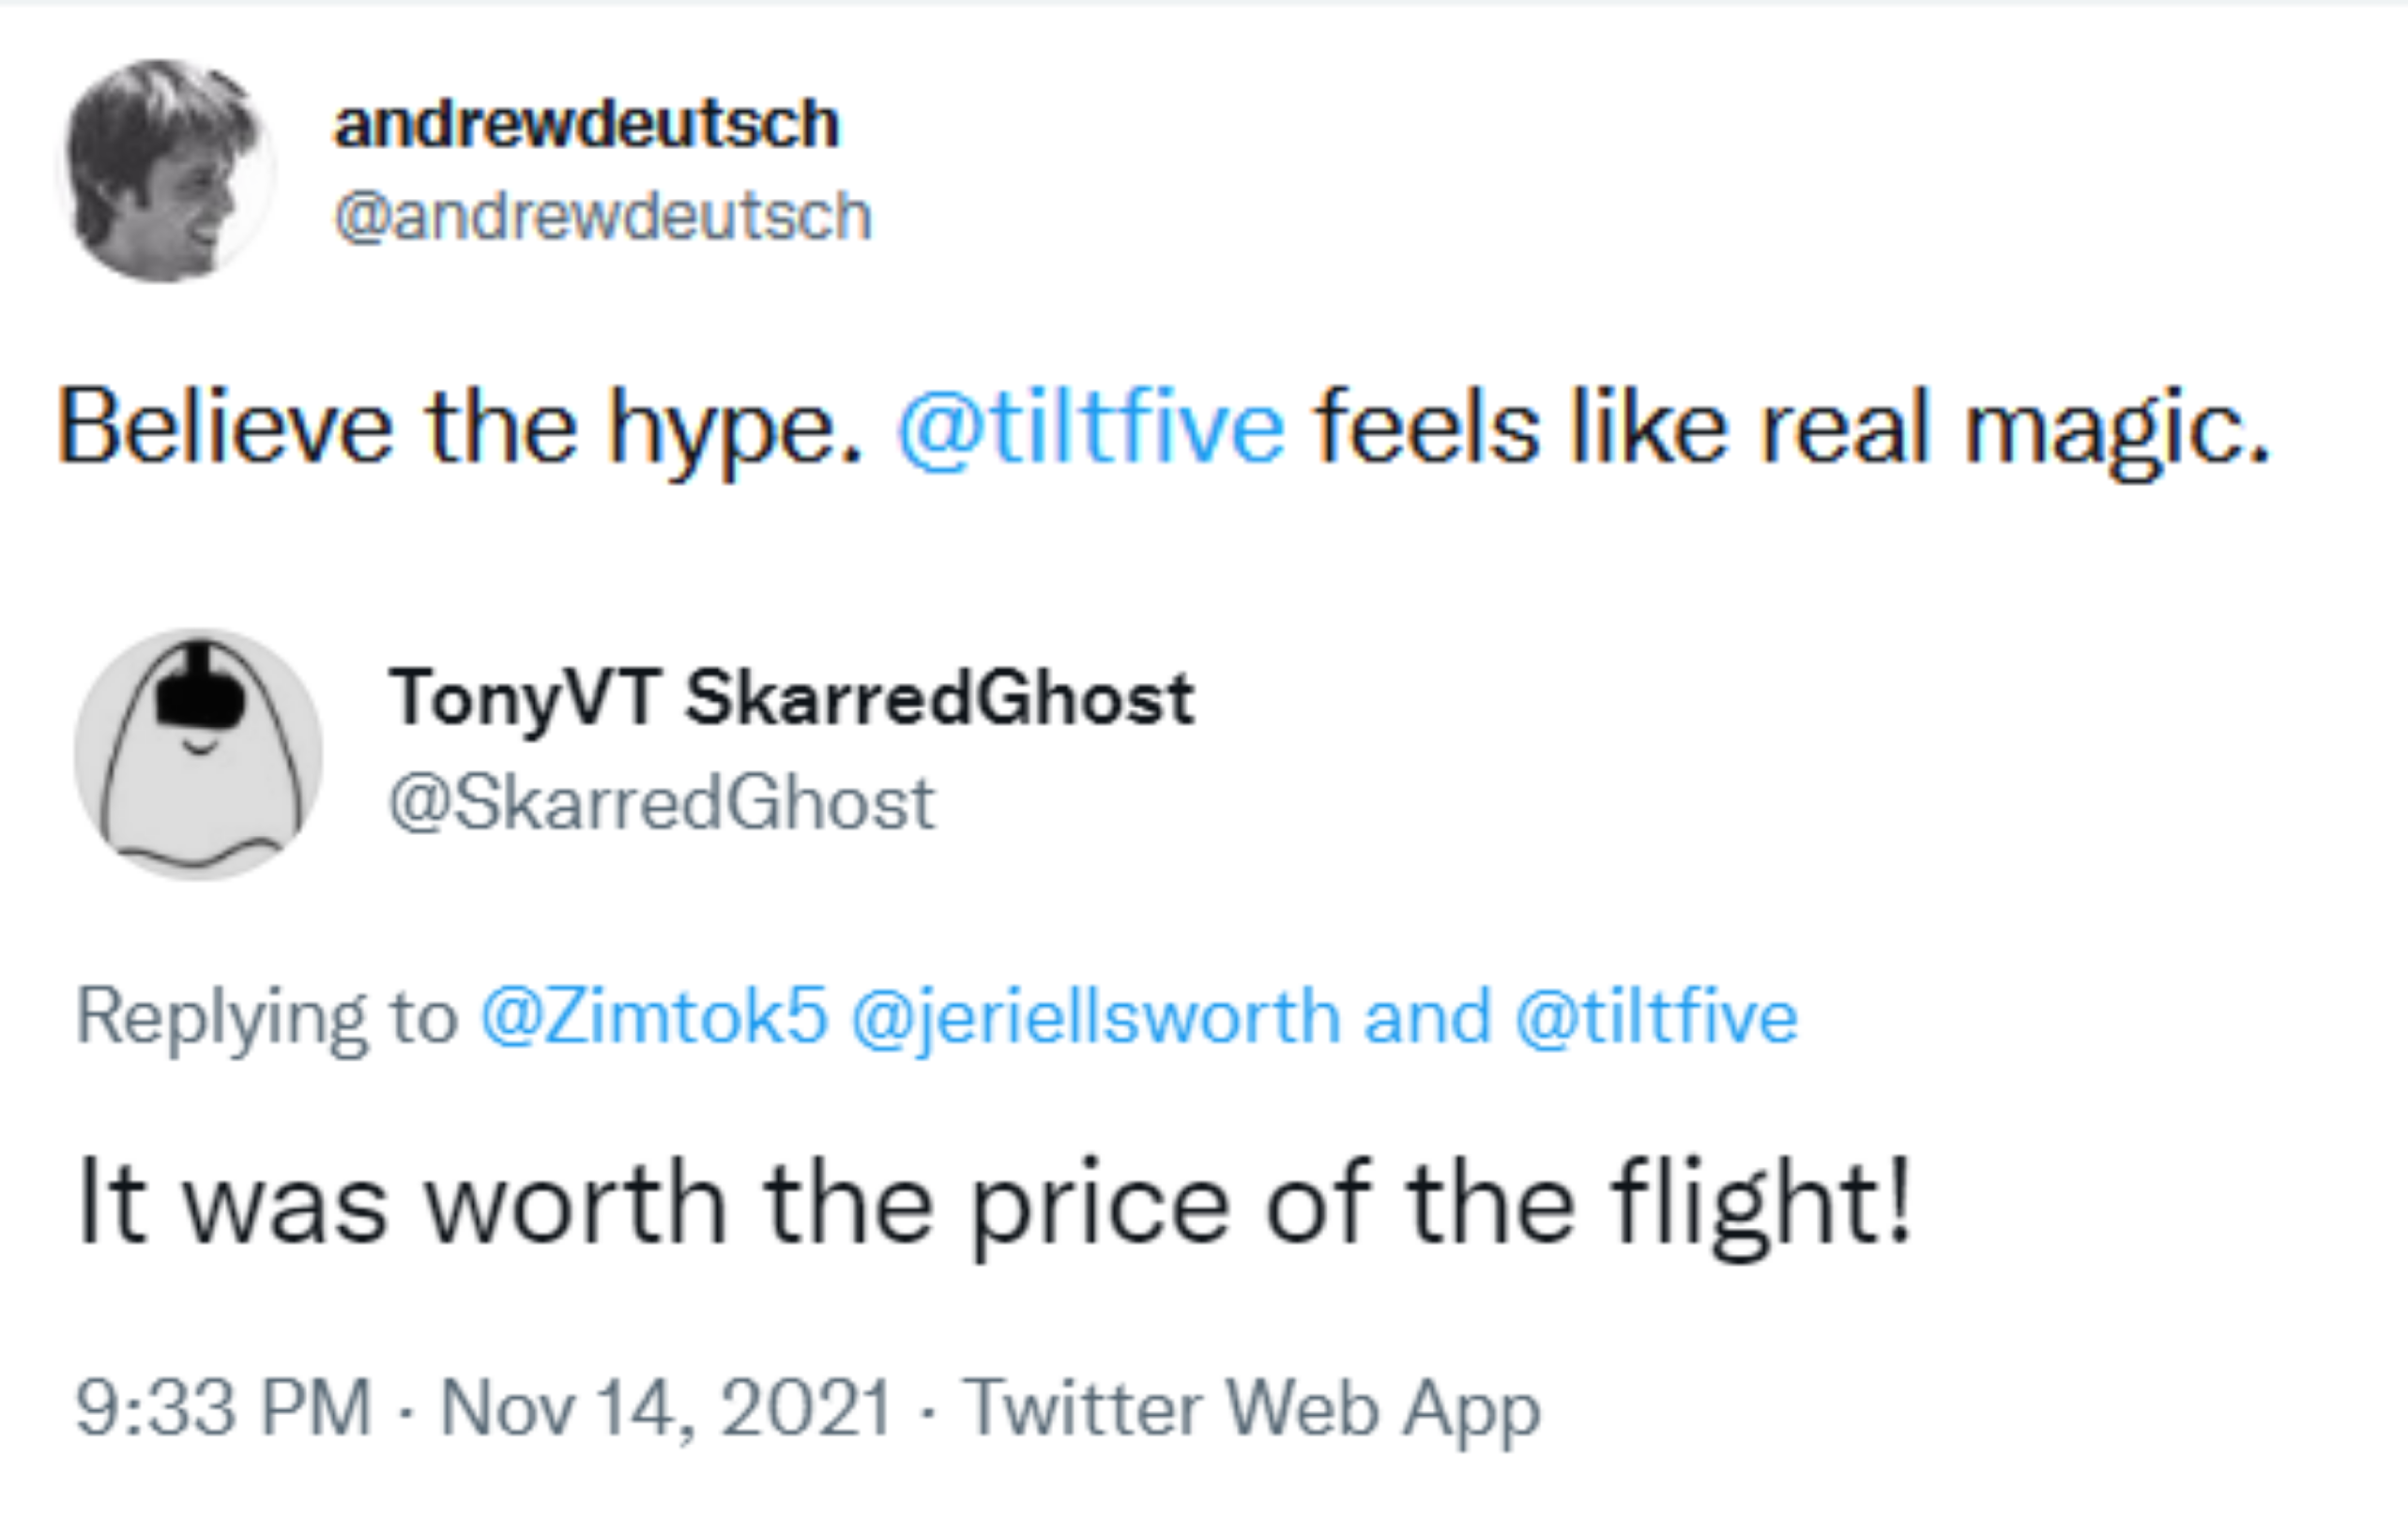
Task: Click the word 'flight!' in reply
Action: coord(1761,1203)
